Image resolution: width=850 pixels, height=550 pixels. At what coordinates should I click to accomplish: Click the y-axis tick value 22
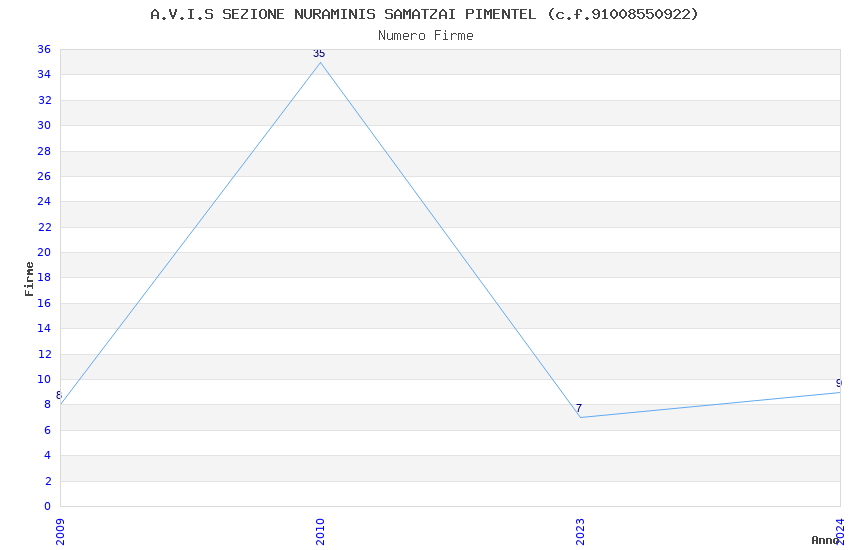click(44, 227)
